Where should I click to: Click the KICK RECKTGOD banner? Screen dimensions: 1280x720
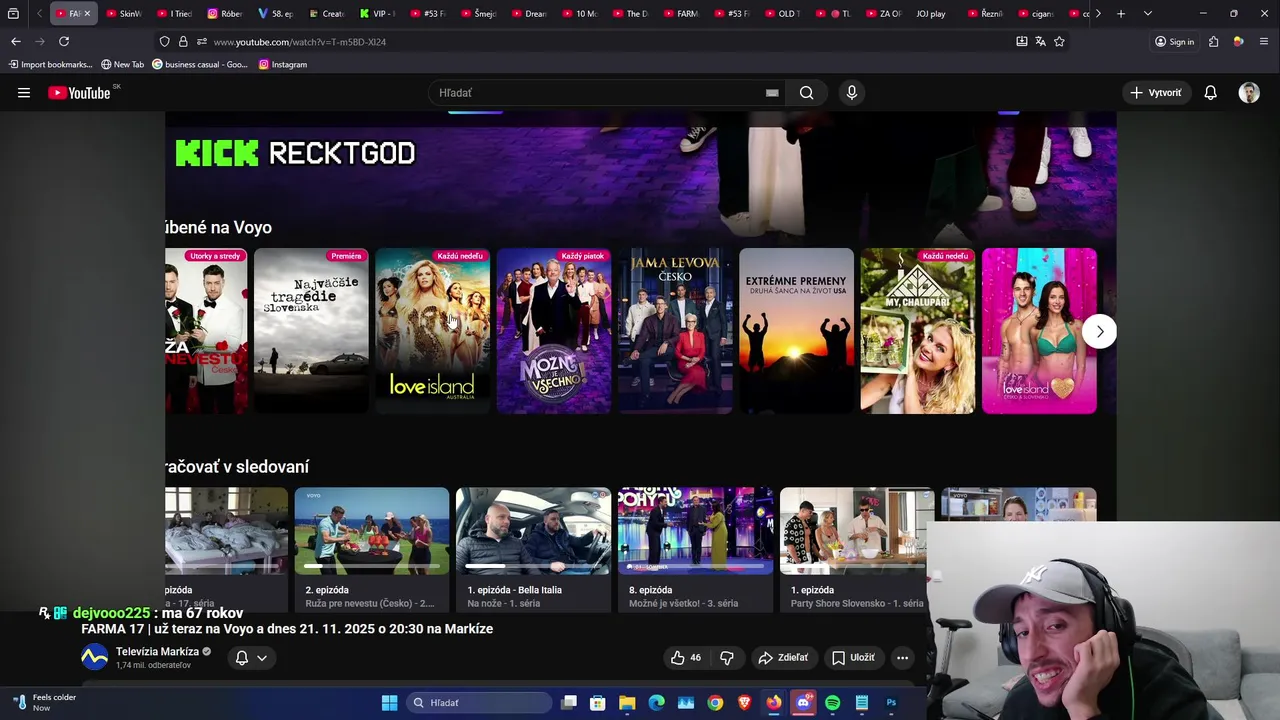click(295, 153)
